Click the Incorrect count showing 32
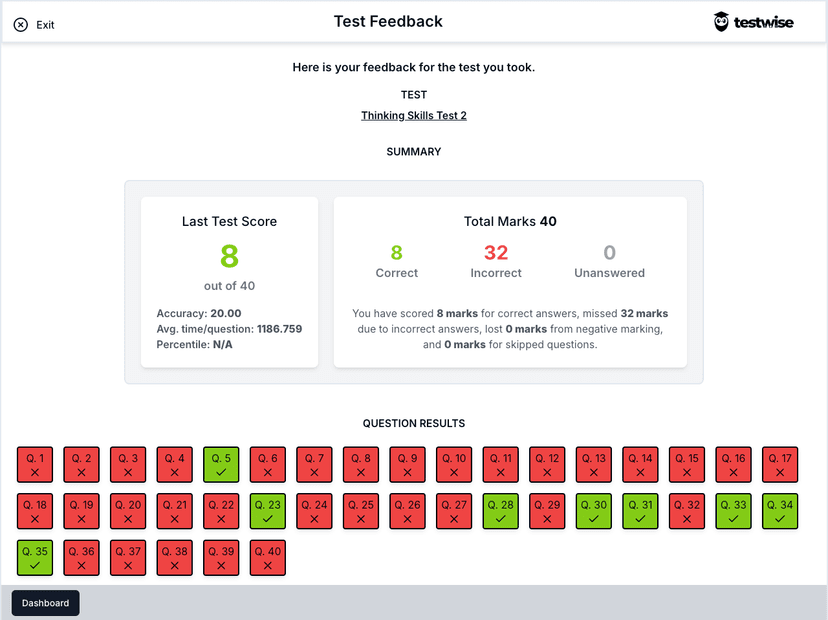This screenshot has height=620, width=828. [496, 252]
